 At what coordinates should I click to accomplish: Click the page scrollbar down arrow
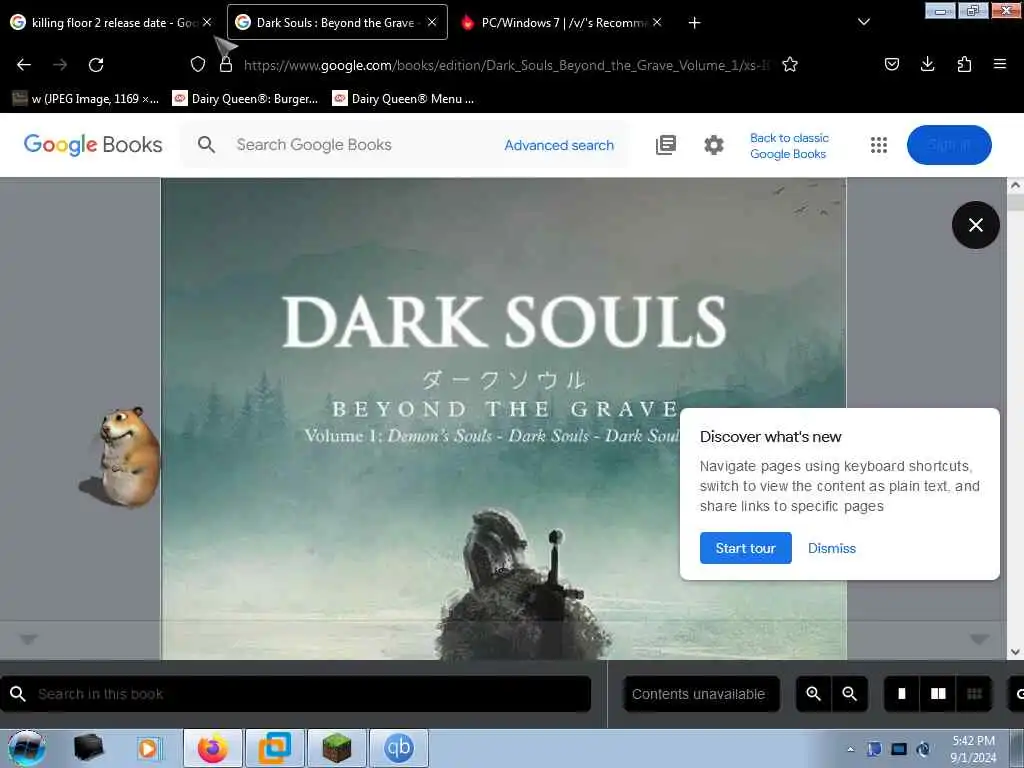pos(1015,652)
